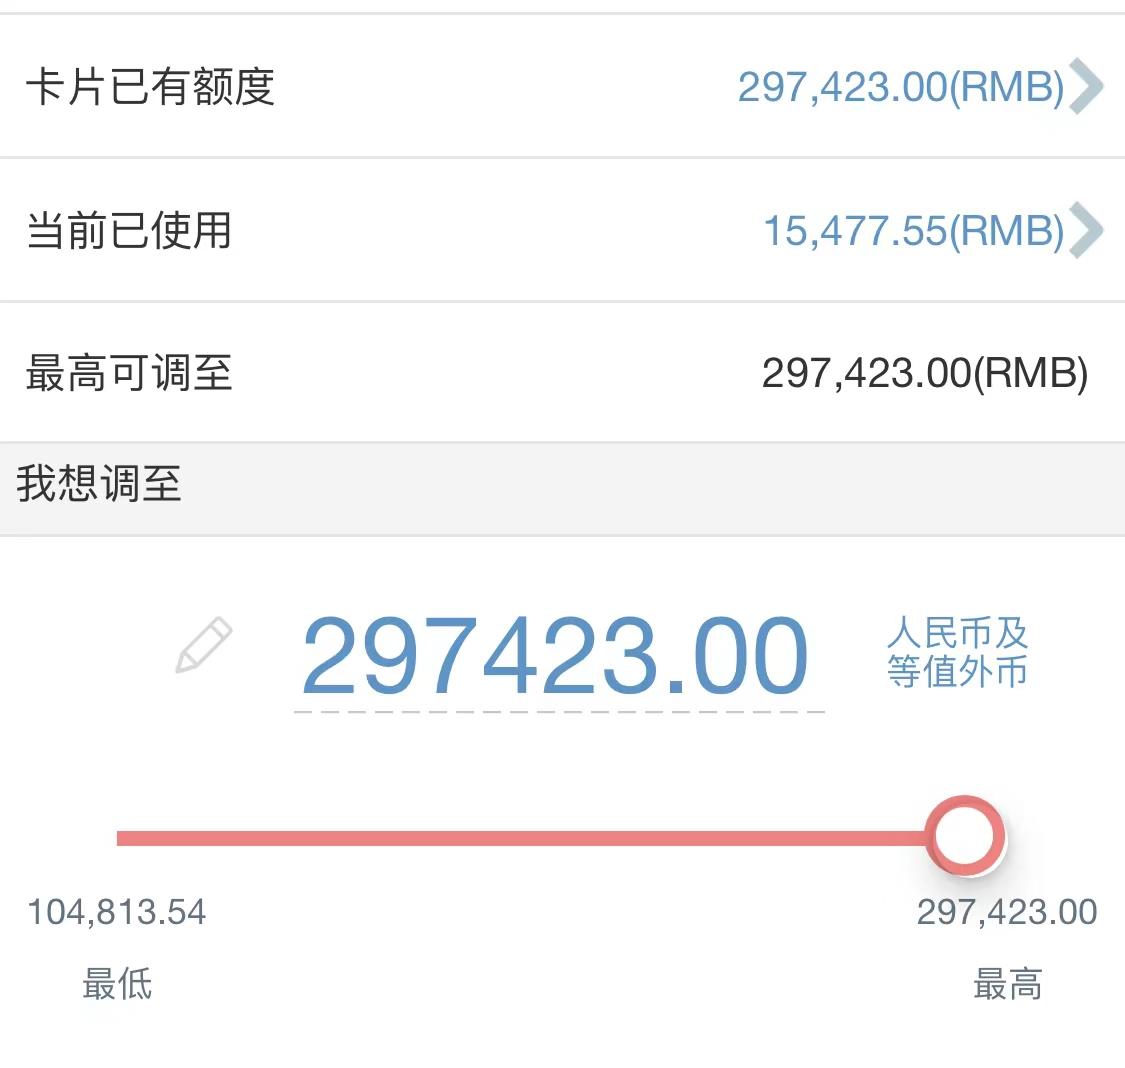This screenshot has width=1125, height=1068.
Task: Click the minimum value 104,813.54
Action: pos(116,912)
